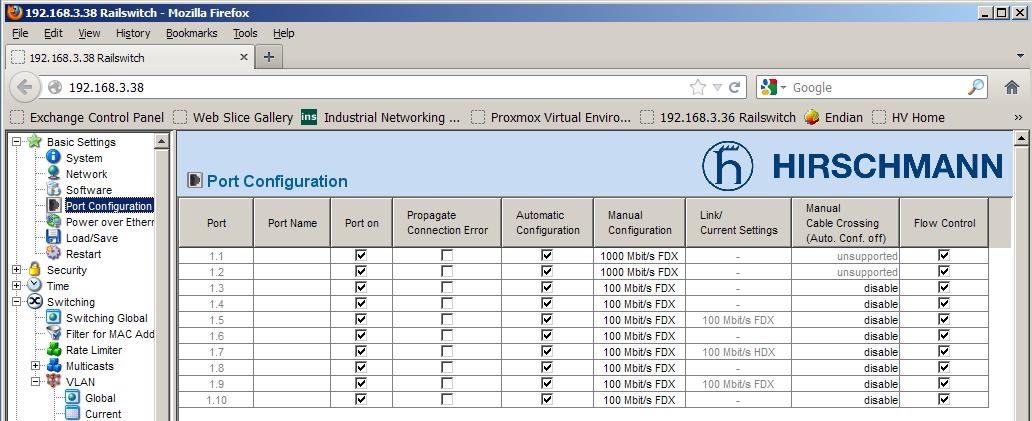This screenshot has width=1032, height=421.
Task: Click the Rate Limiter icon
Action: point(54,350)
